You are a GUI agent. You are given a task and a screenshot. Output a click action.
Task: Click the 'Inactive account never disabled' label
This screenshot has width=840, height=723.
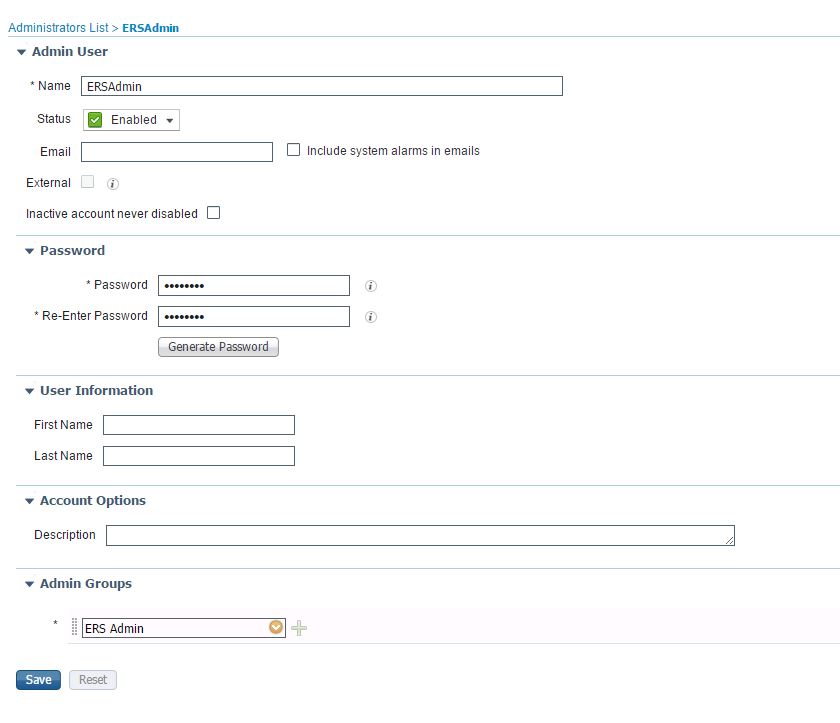[112, 214]
